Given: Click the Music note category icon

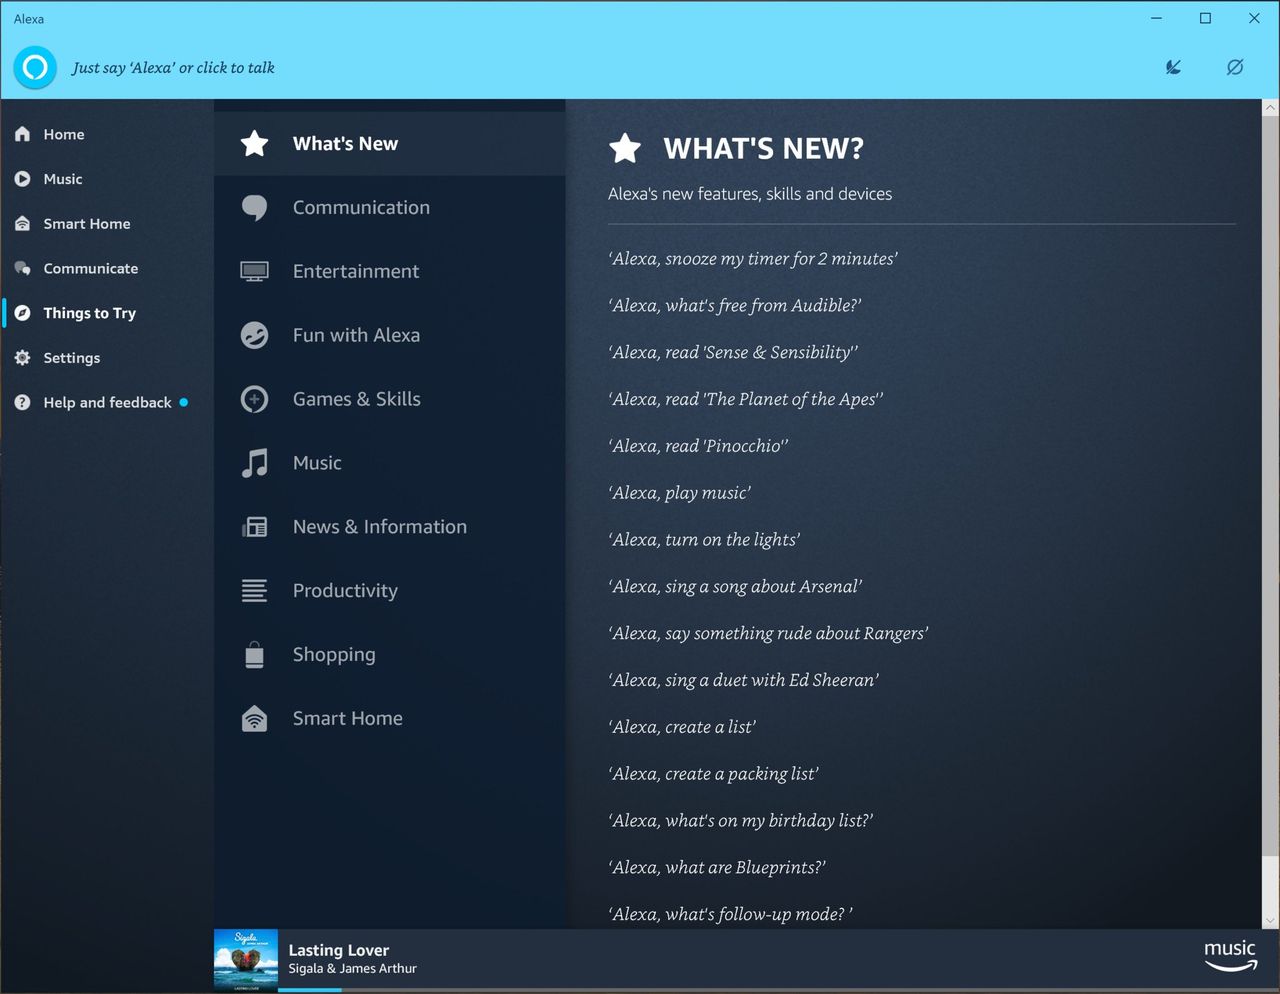Looking at the screenshot, I should tap(254, 463).
